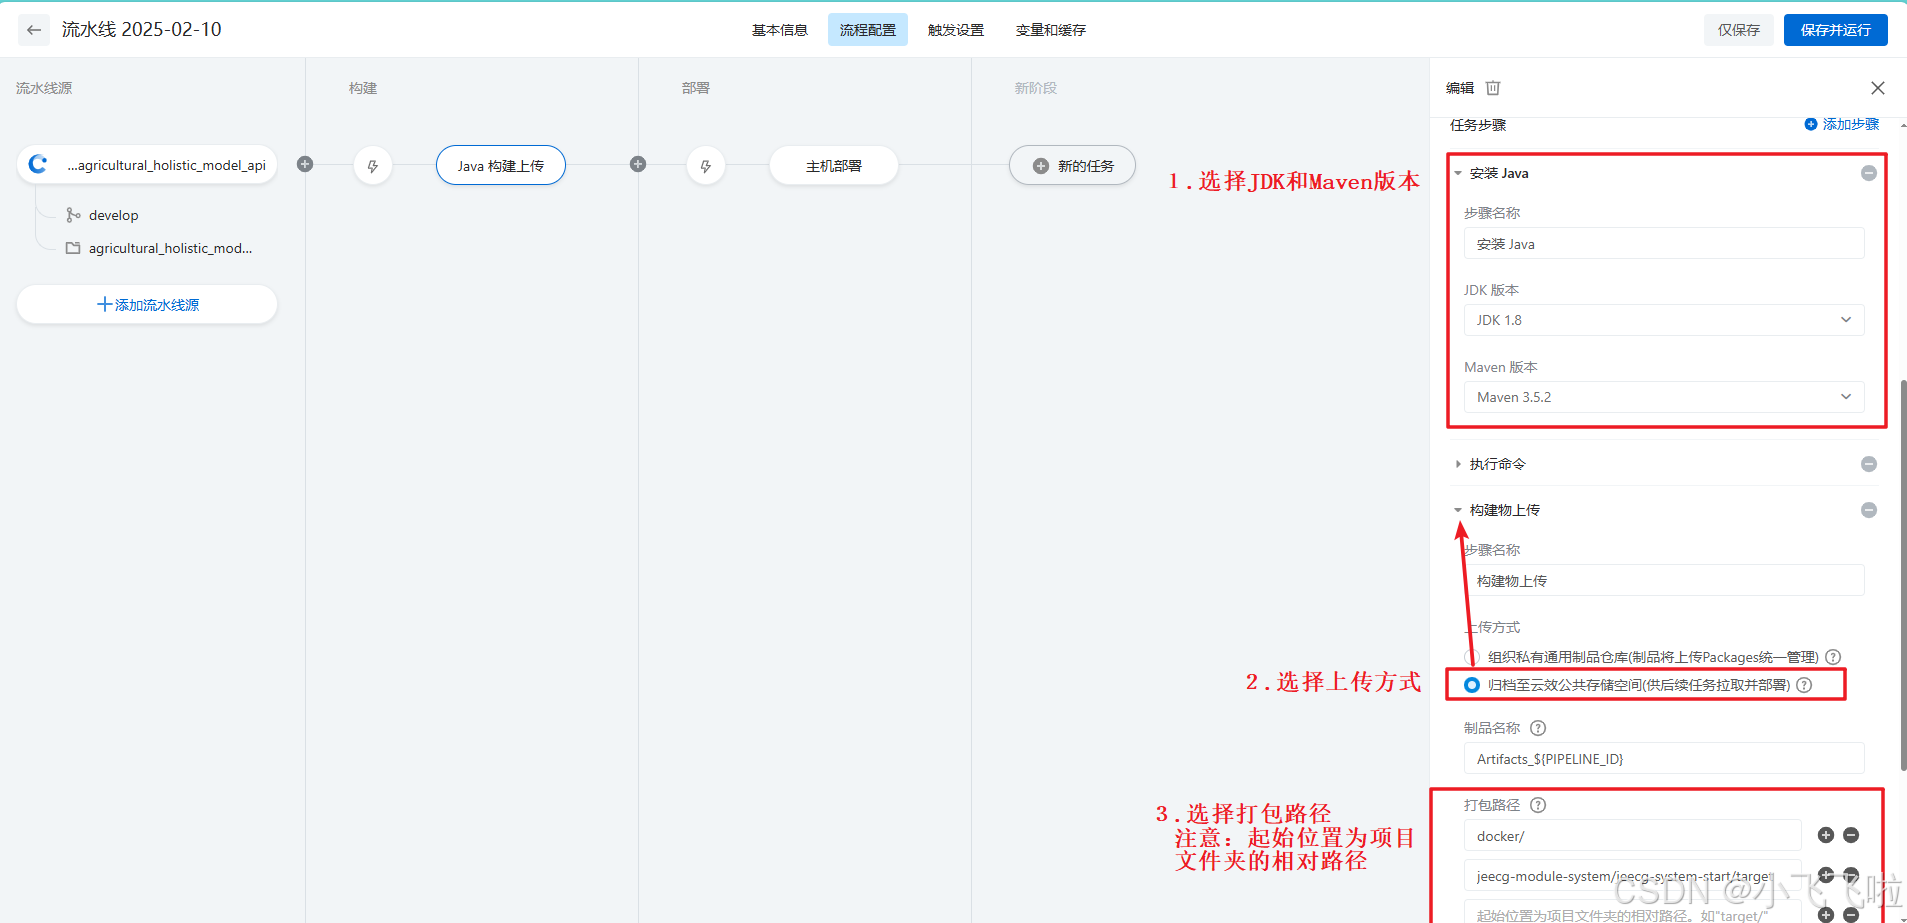This screenshot has height=923, width=1907.
Task: Remove the 执行命令 step via minus icon
Action: (1869, 464)
